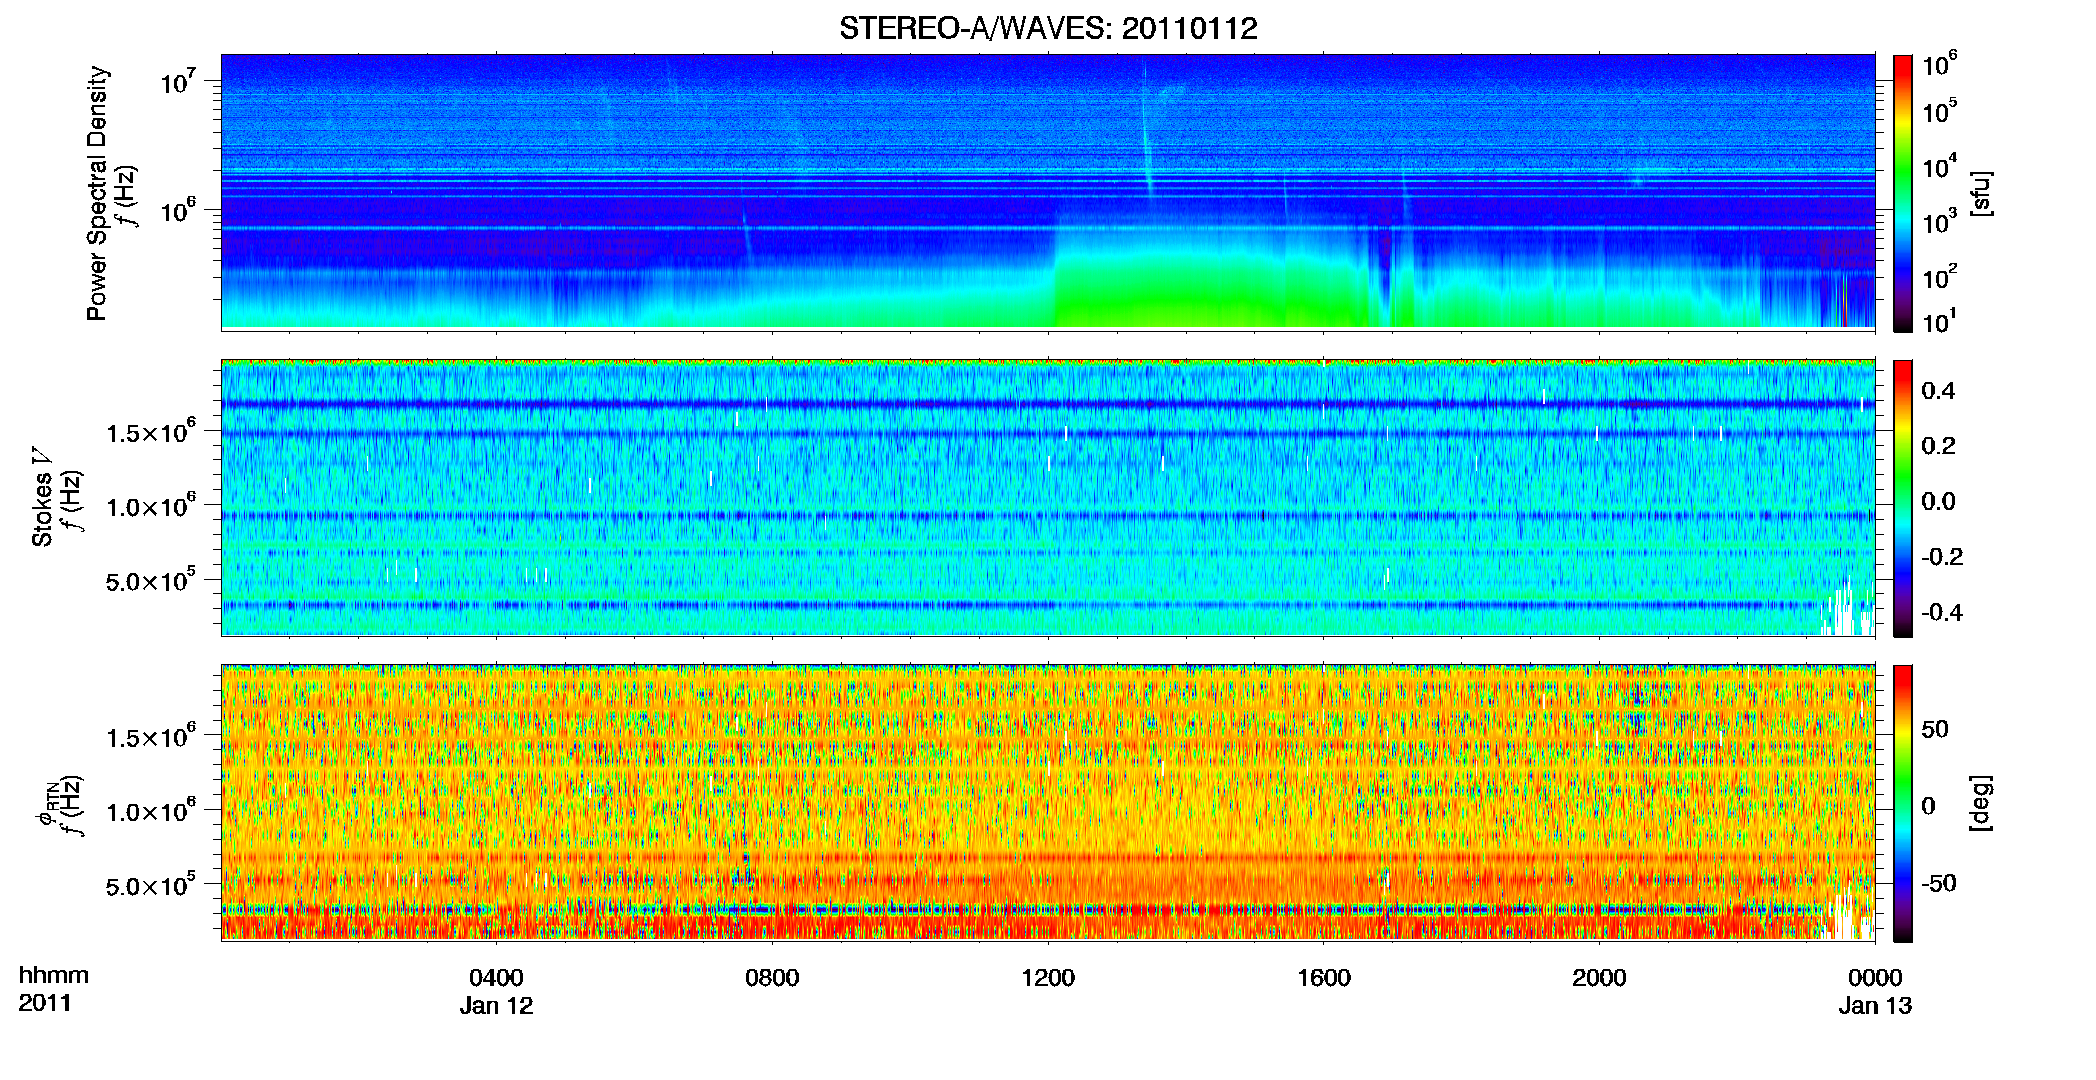This screenshot has height=1080, width=2096.
Task: Click the 1.5×10^6 tick on Stokes V panel
Action: point(151,431)
